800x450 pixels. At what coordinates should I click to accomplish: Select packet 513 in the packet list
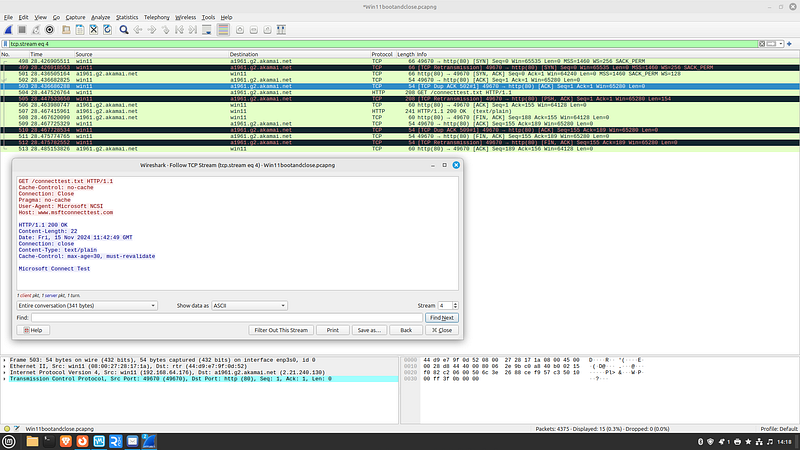click(x=400, y=149)
